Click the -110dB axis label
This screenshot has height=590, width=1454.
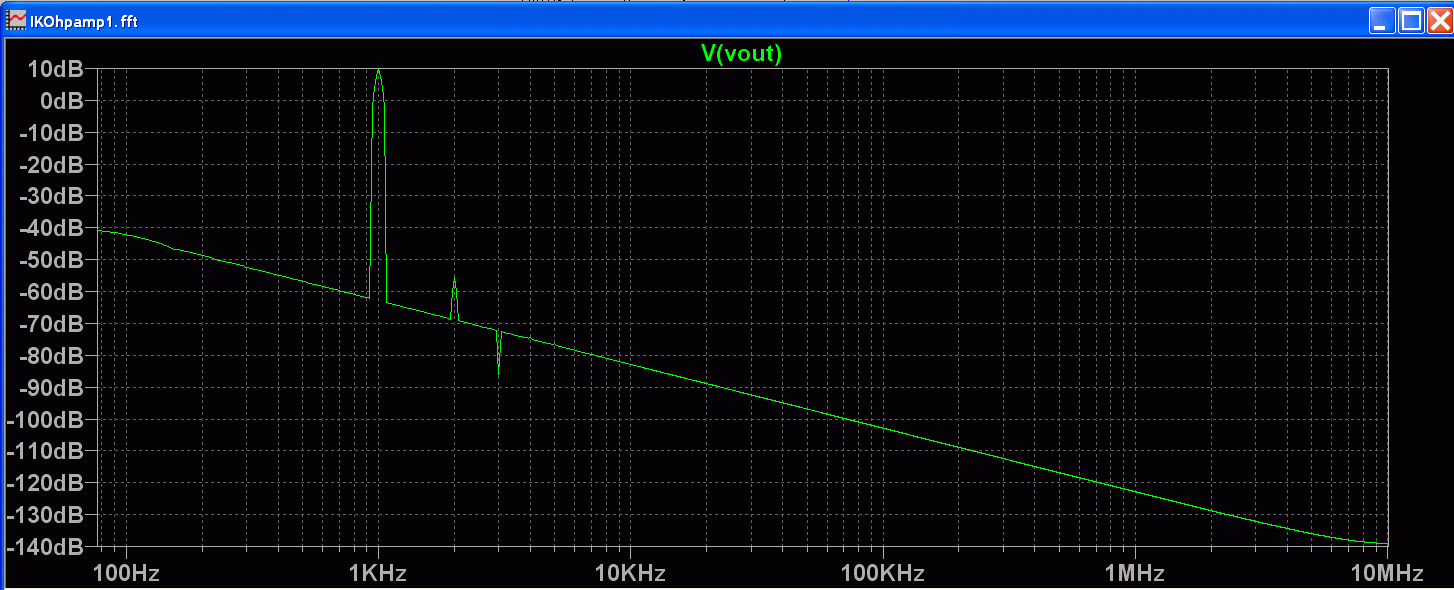click(x=47, y=452)
